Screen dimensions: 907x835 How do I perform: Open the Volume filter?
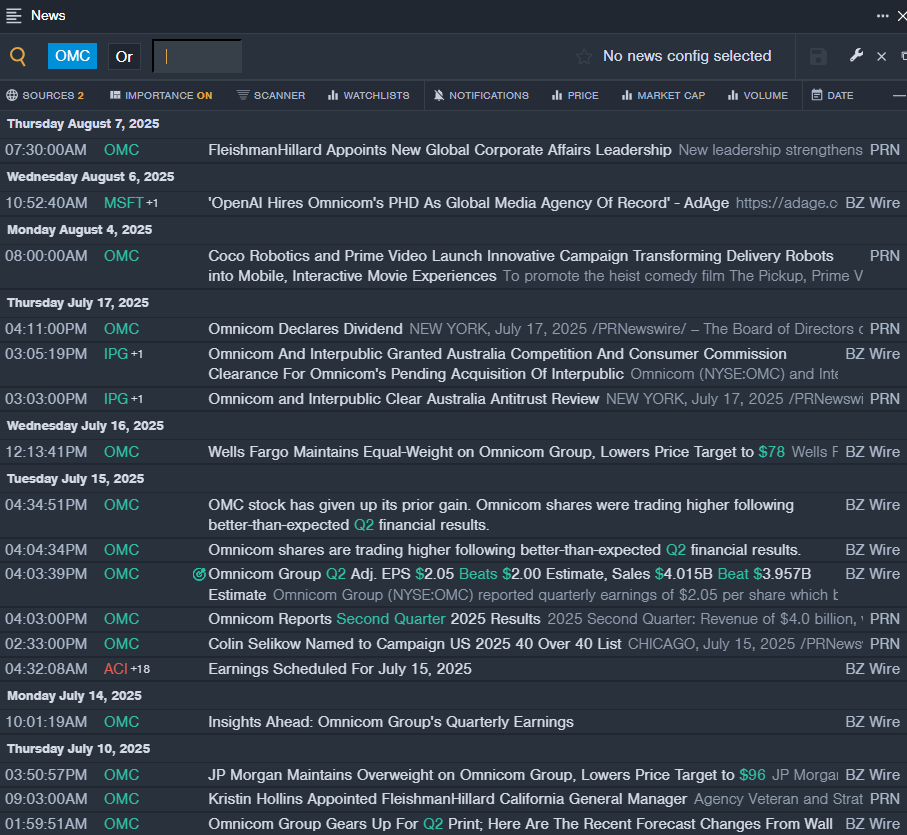click(x=758, y=95)
